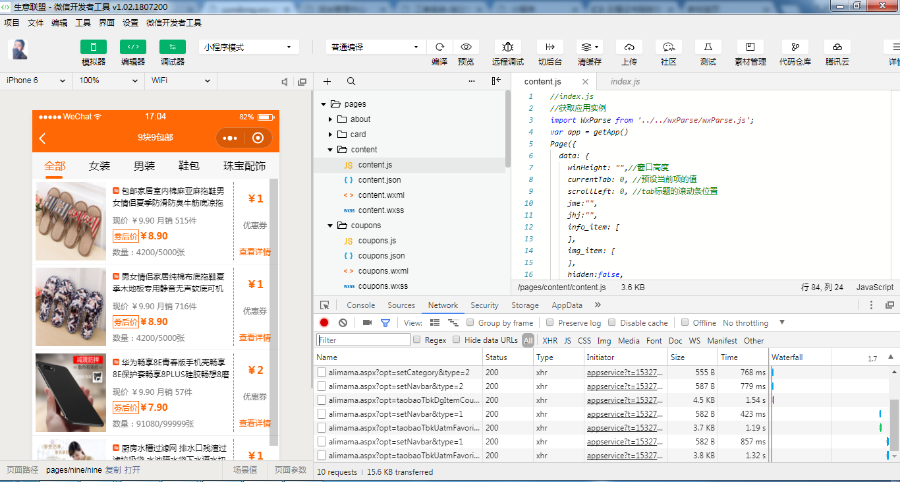Viewport: 900px width, 482px height.
Task: Click the 上传 upload cloud icon
Action: click(x=629, y=47)
